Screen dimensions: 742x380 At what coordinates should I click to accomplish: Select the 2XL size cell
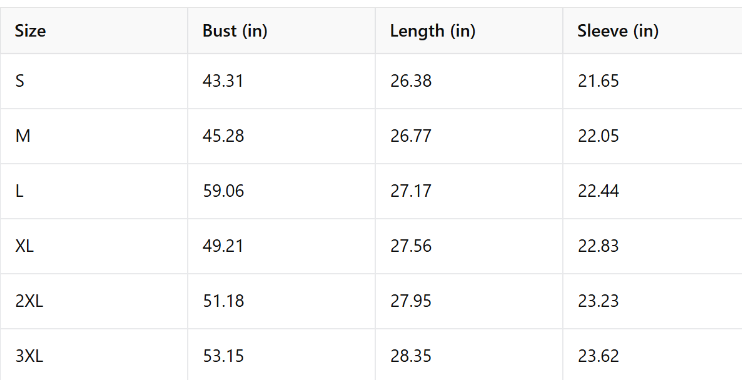[x=94, y=301]
